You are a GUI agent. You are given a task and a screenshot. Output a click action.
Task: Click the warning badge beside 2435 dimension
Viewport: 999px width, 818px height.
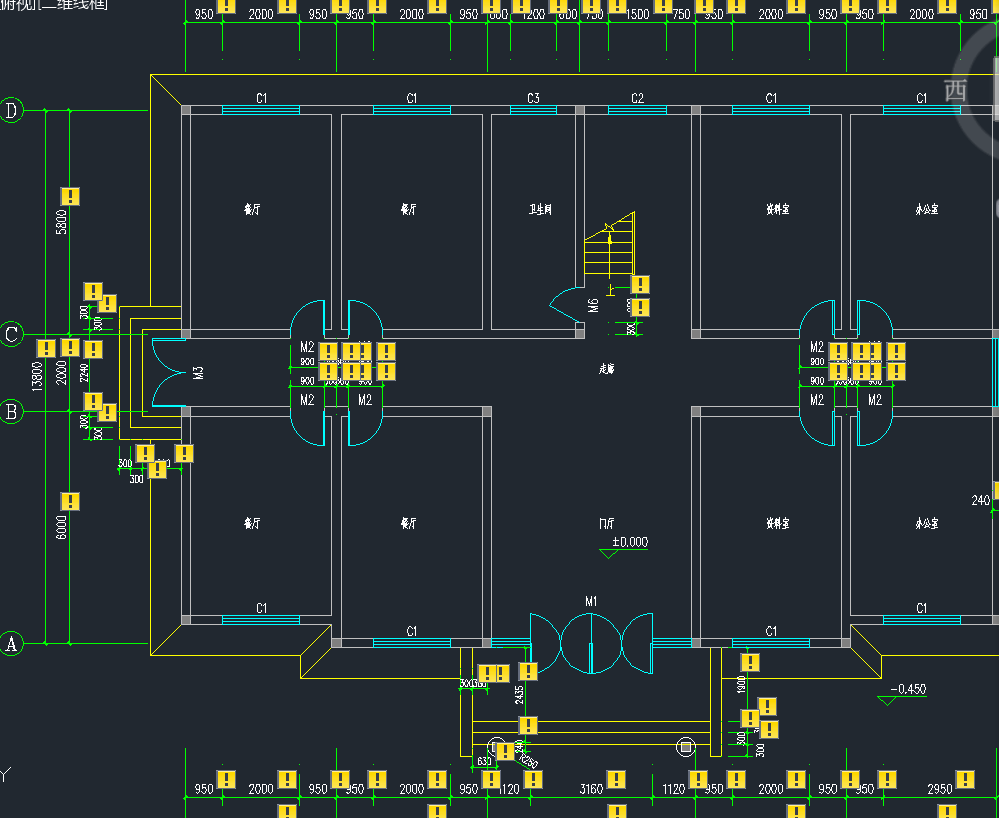coord(528,671)
